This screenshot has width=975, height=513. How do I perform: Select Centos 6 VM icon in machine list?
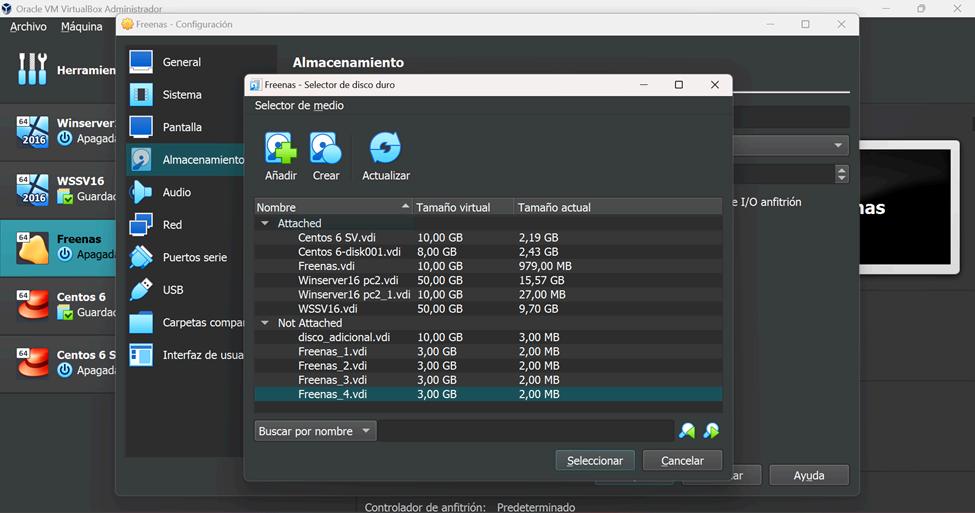[x=32, y=305]
